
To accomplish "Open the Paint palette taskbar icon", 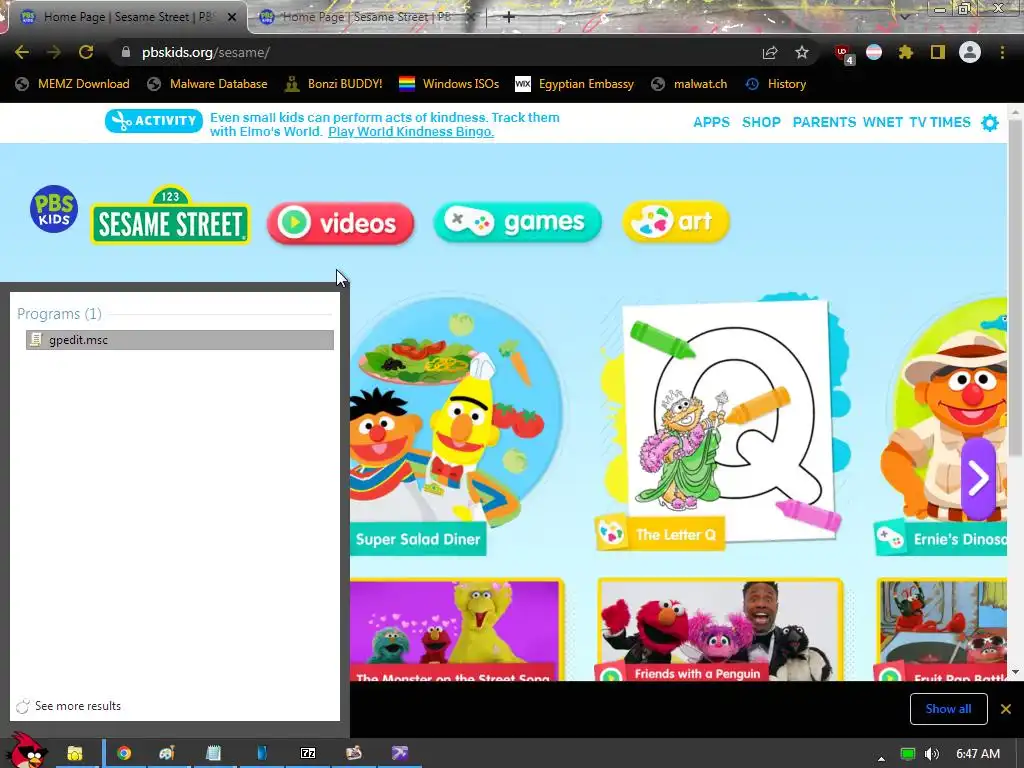I will (167, 754).
